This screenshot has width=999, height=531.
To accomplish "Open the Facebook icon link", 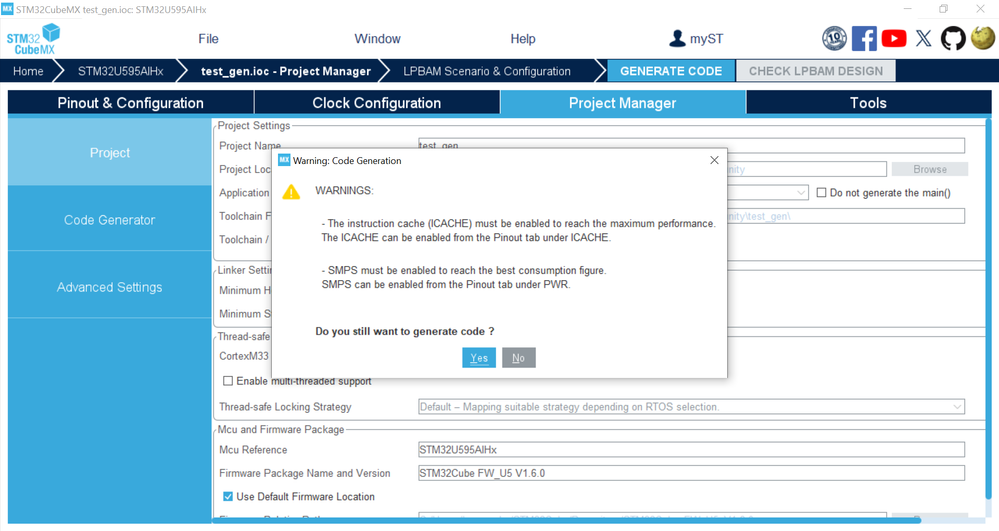I will [x=864, y=38].
